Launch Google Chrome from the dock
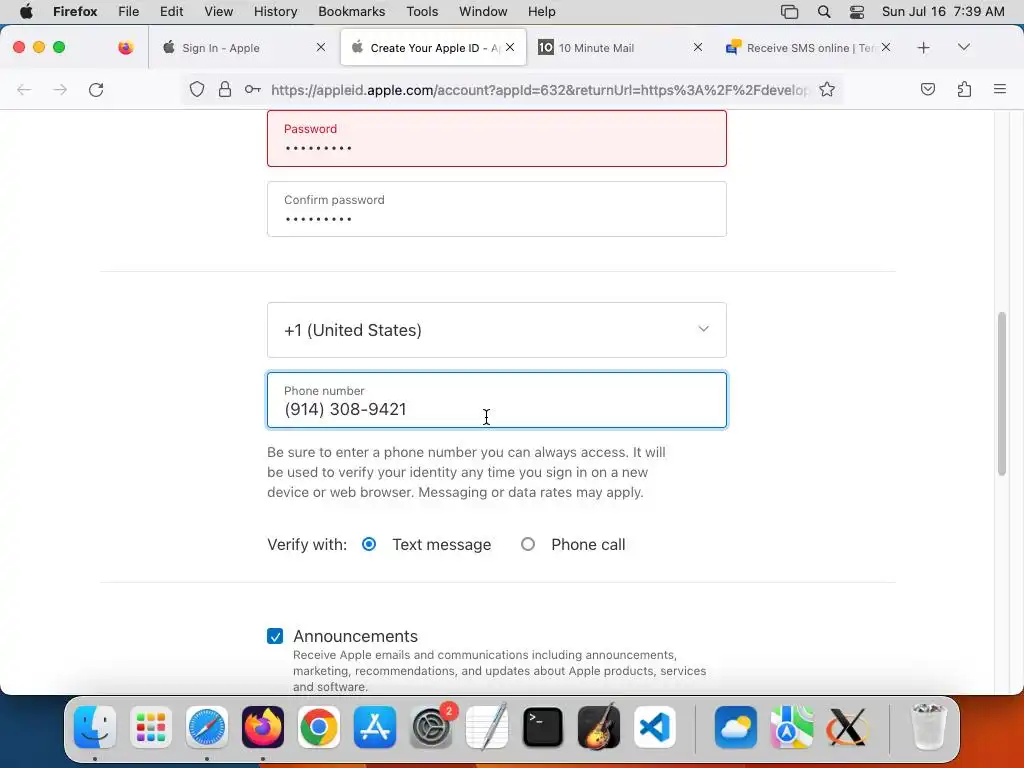 319,727
